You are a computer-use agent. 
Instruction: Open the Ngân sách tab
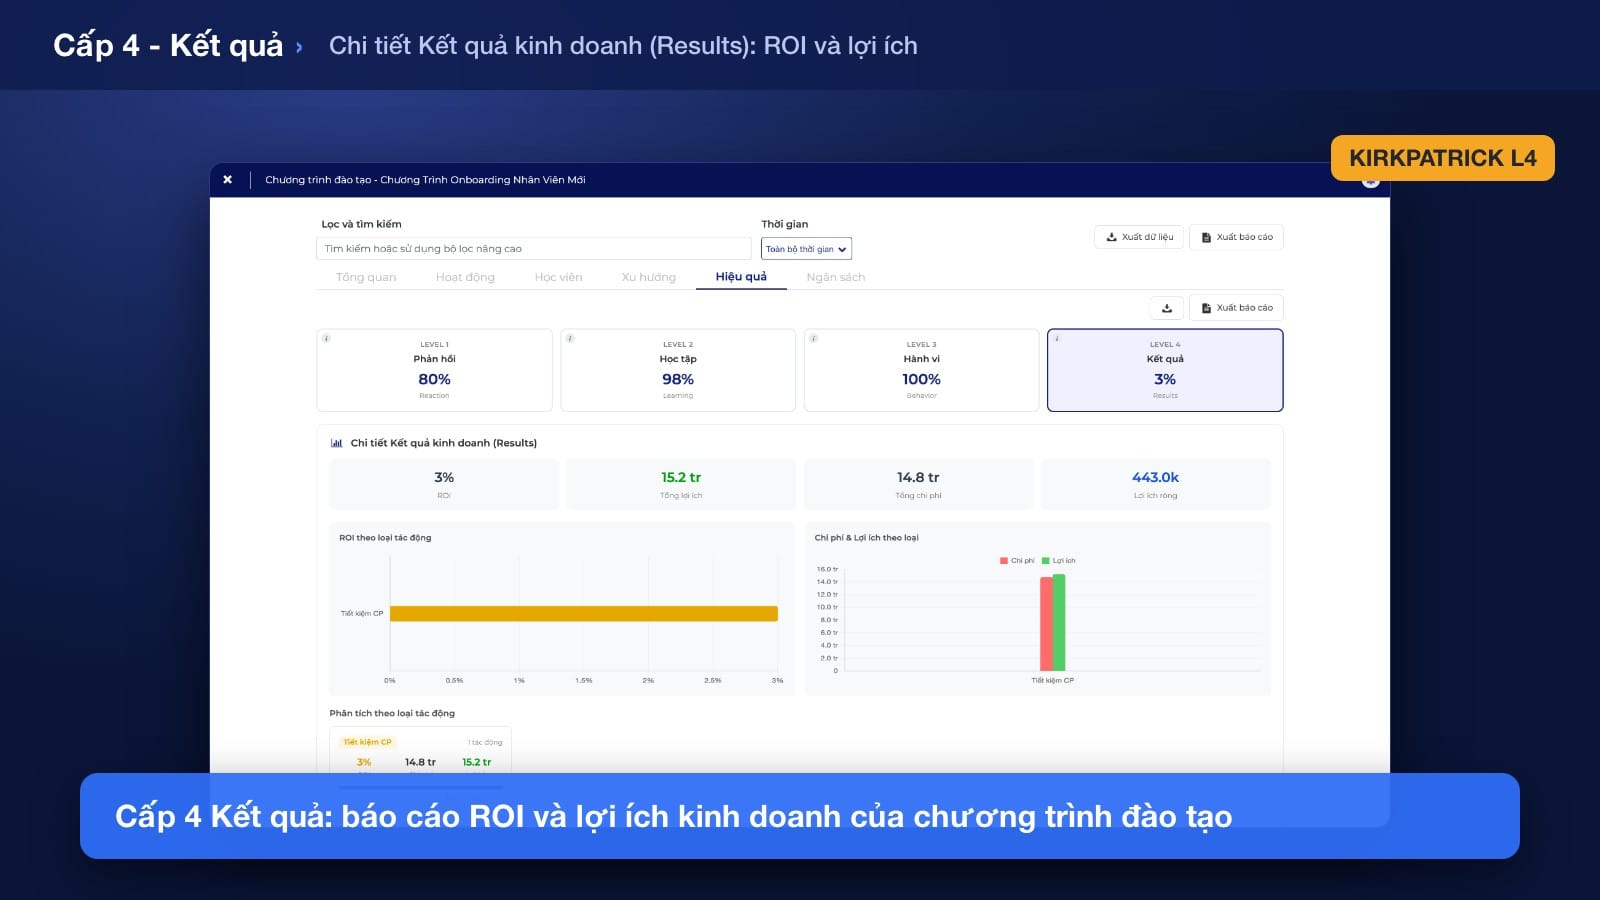[x=836, y=277]
